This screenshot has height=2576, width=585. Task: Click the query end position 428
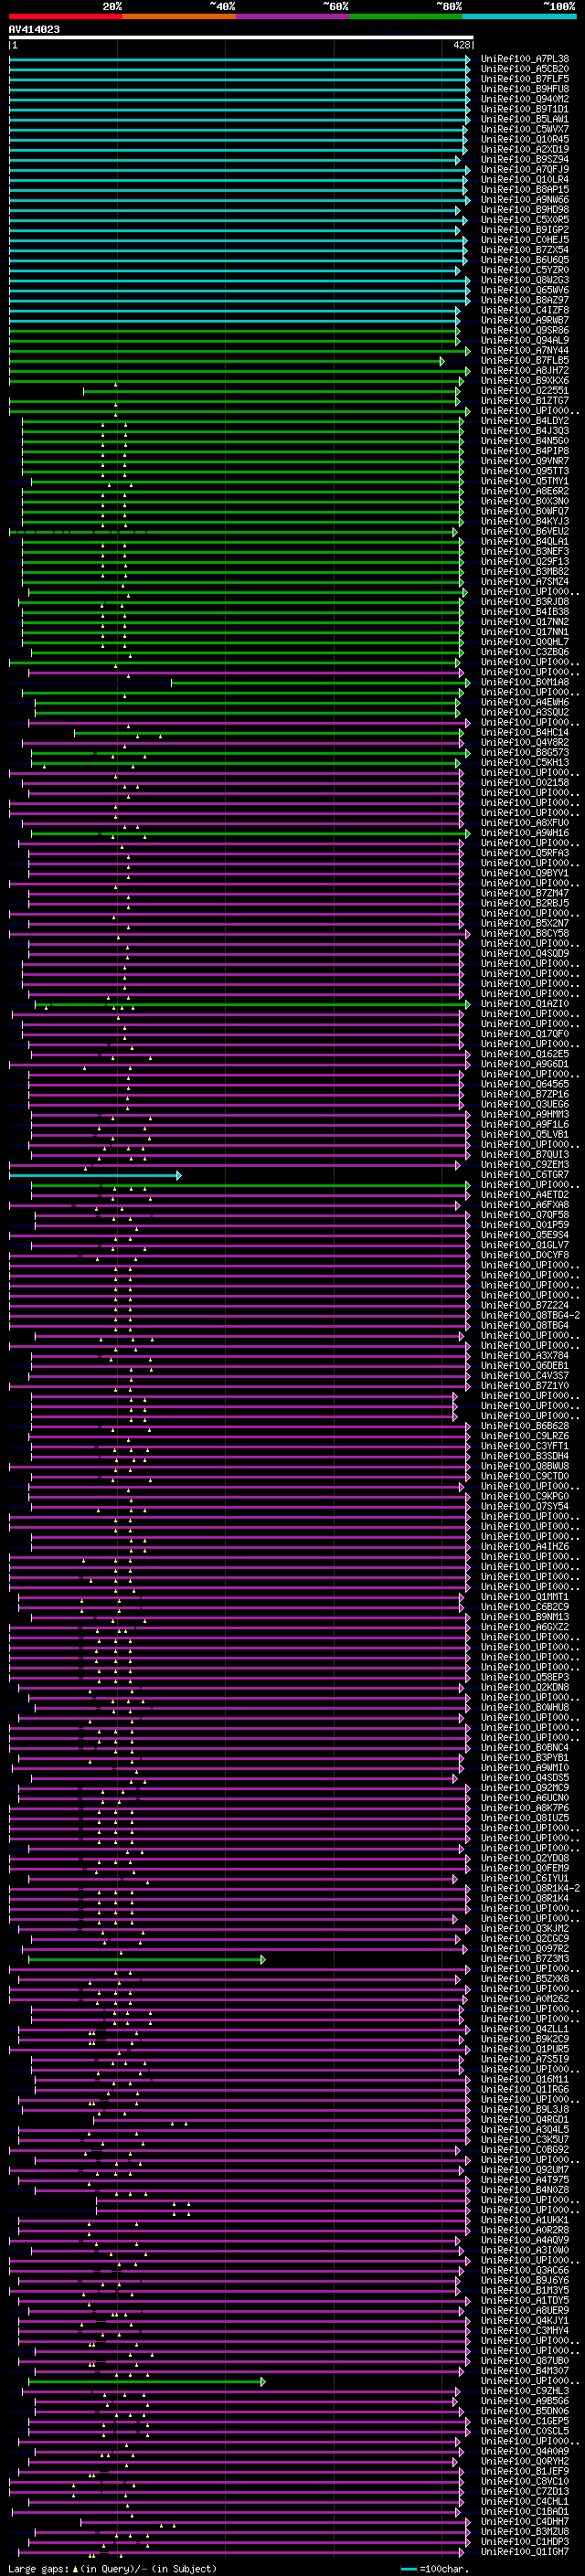461,45
